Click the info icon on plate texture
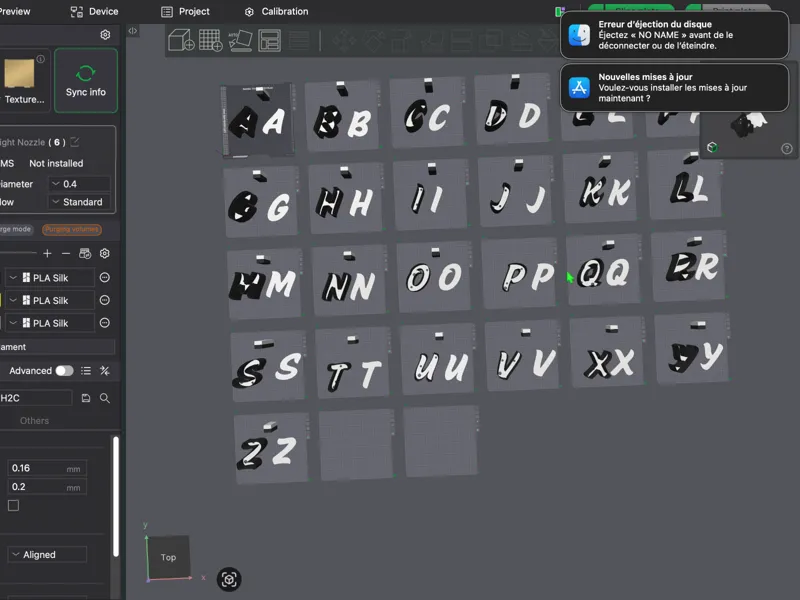The image size is (800, 600). click(x=40, y=59)
